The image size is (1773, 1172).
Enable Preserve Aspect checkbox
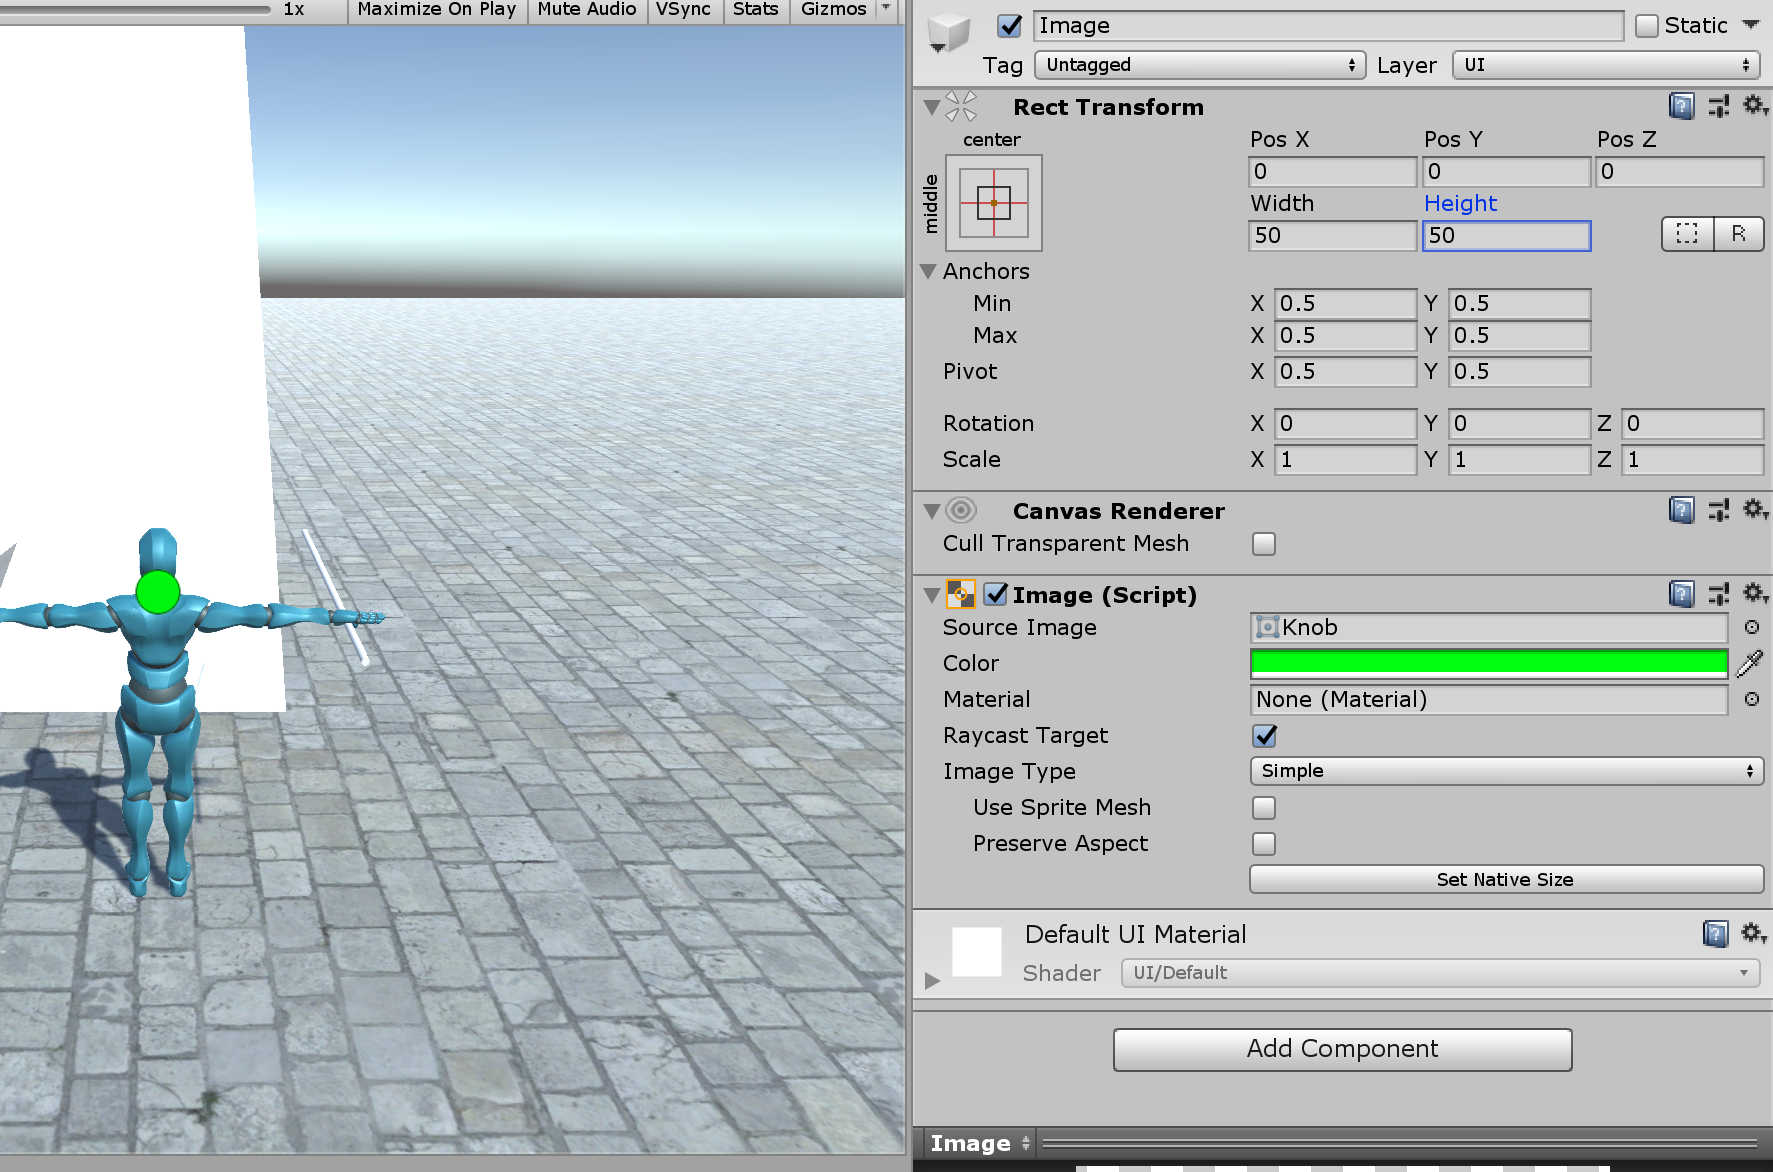(1264, 844)
